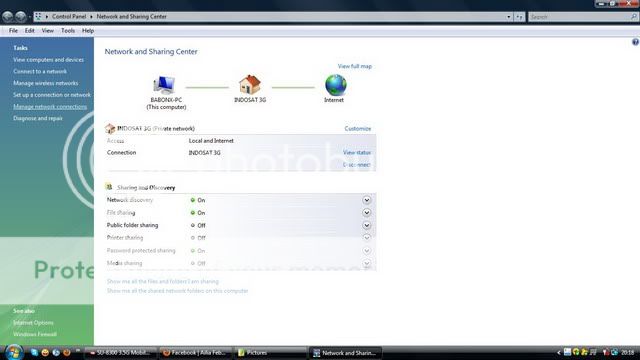Click the Back navigation arrow button
640x360 pixels.
7,17
